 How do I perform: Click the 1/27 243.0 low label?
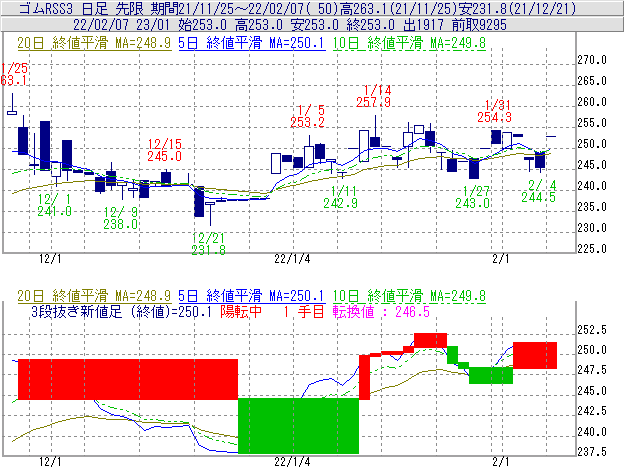click(472, 197)
